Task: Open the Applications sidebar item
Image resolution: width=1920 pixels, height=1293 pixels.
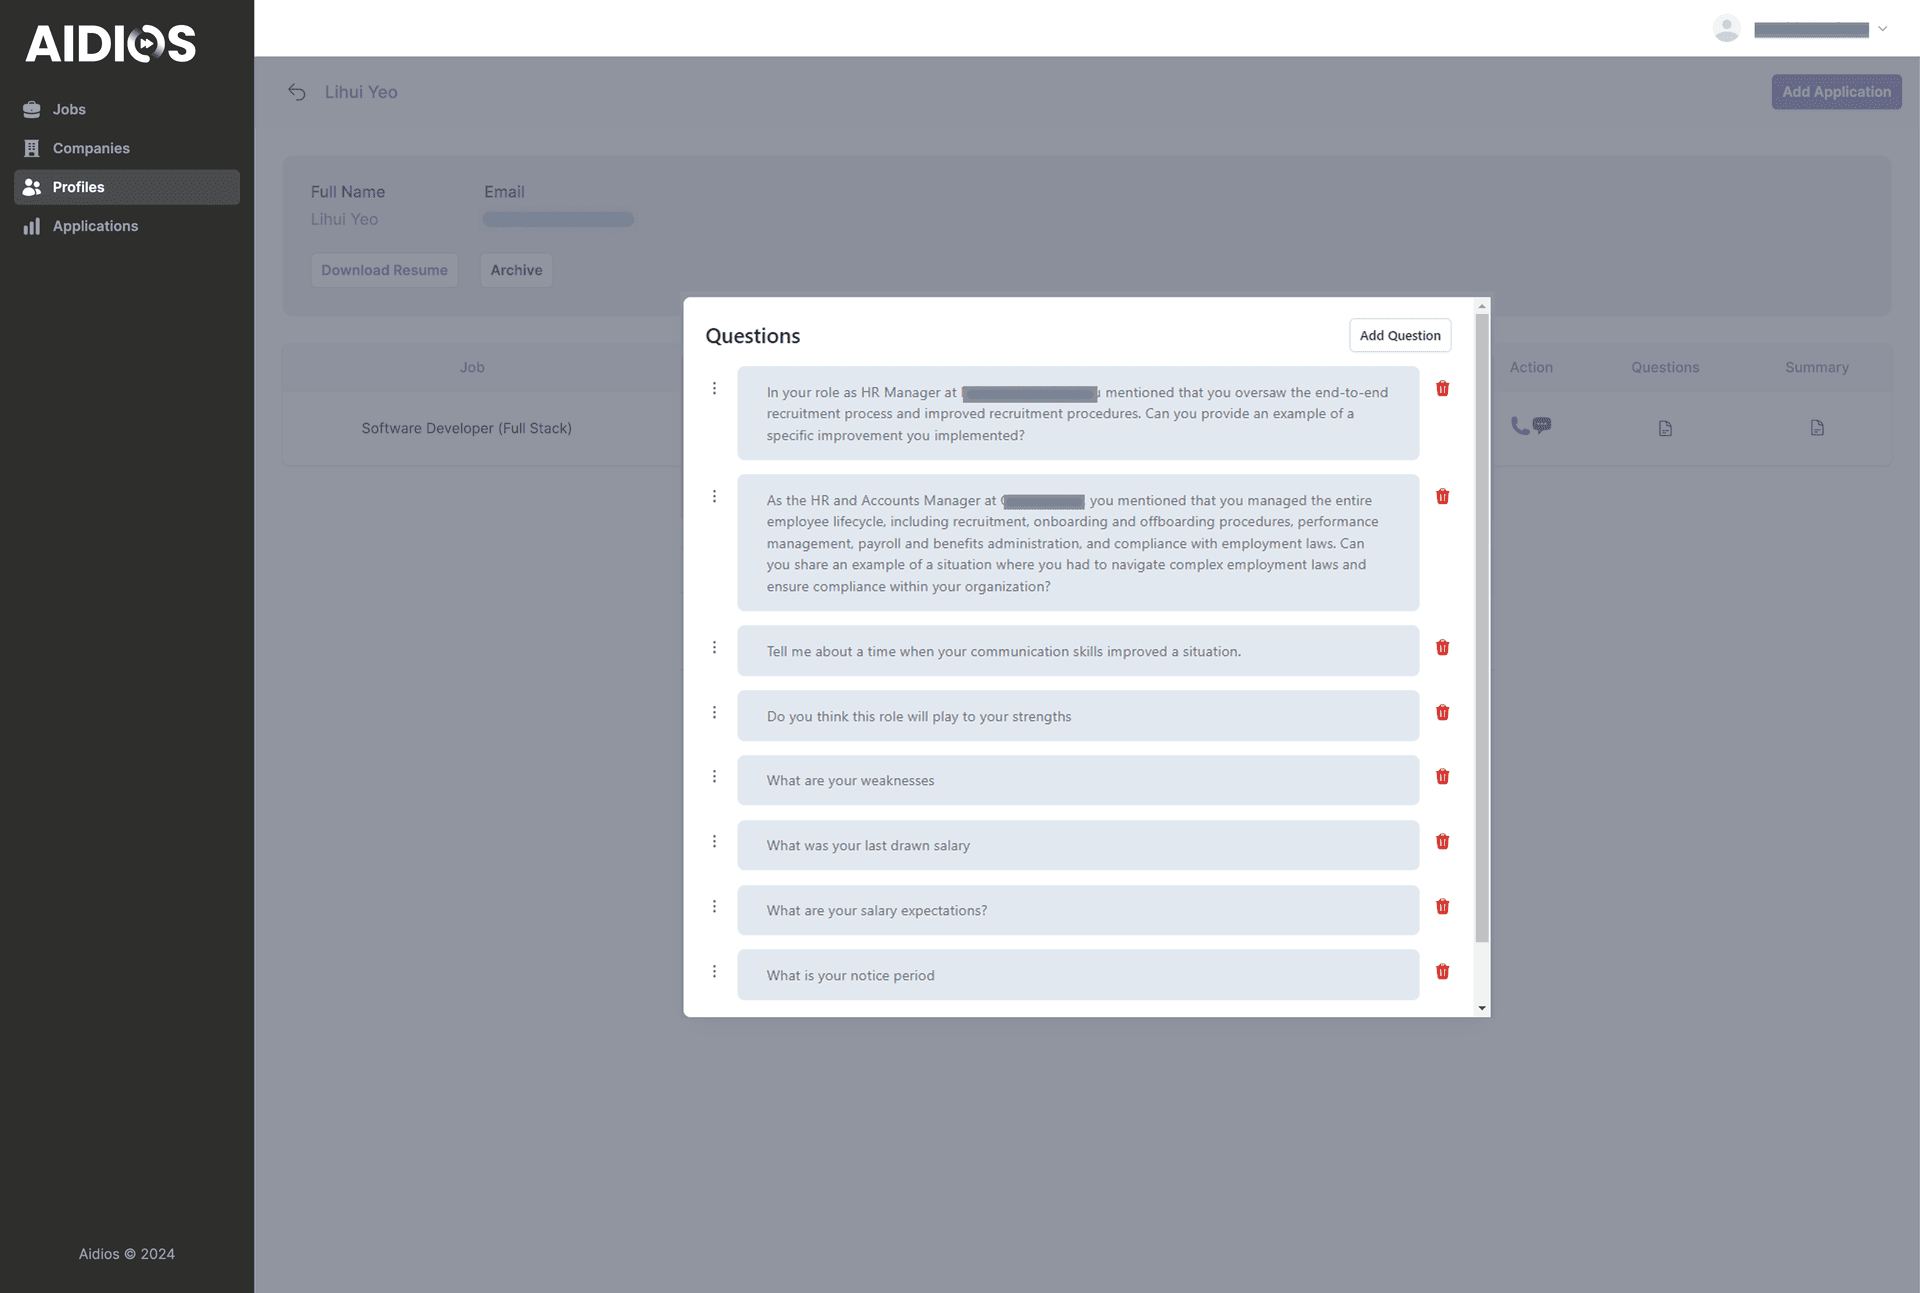Action: 95,226
